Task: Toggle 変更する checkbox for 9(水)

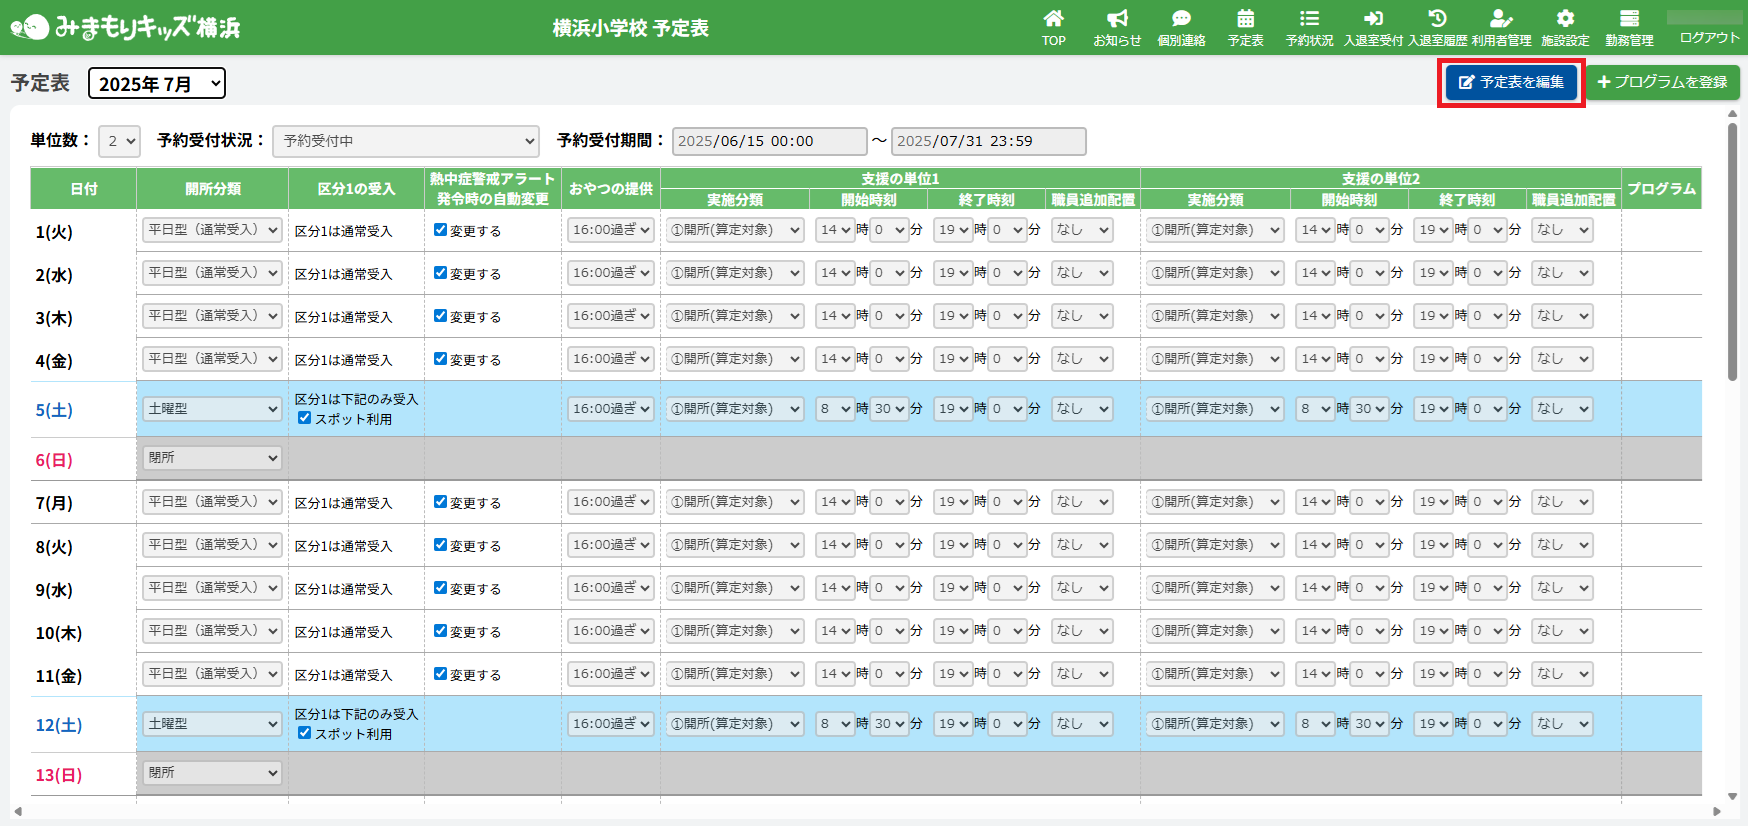Action: (x=440, y=588)
